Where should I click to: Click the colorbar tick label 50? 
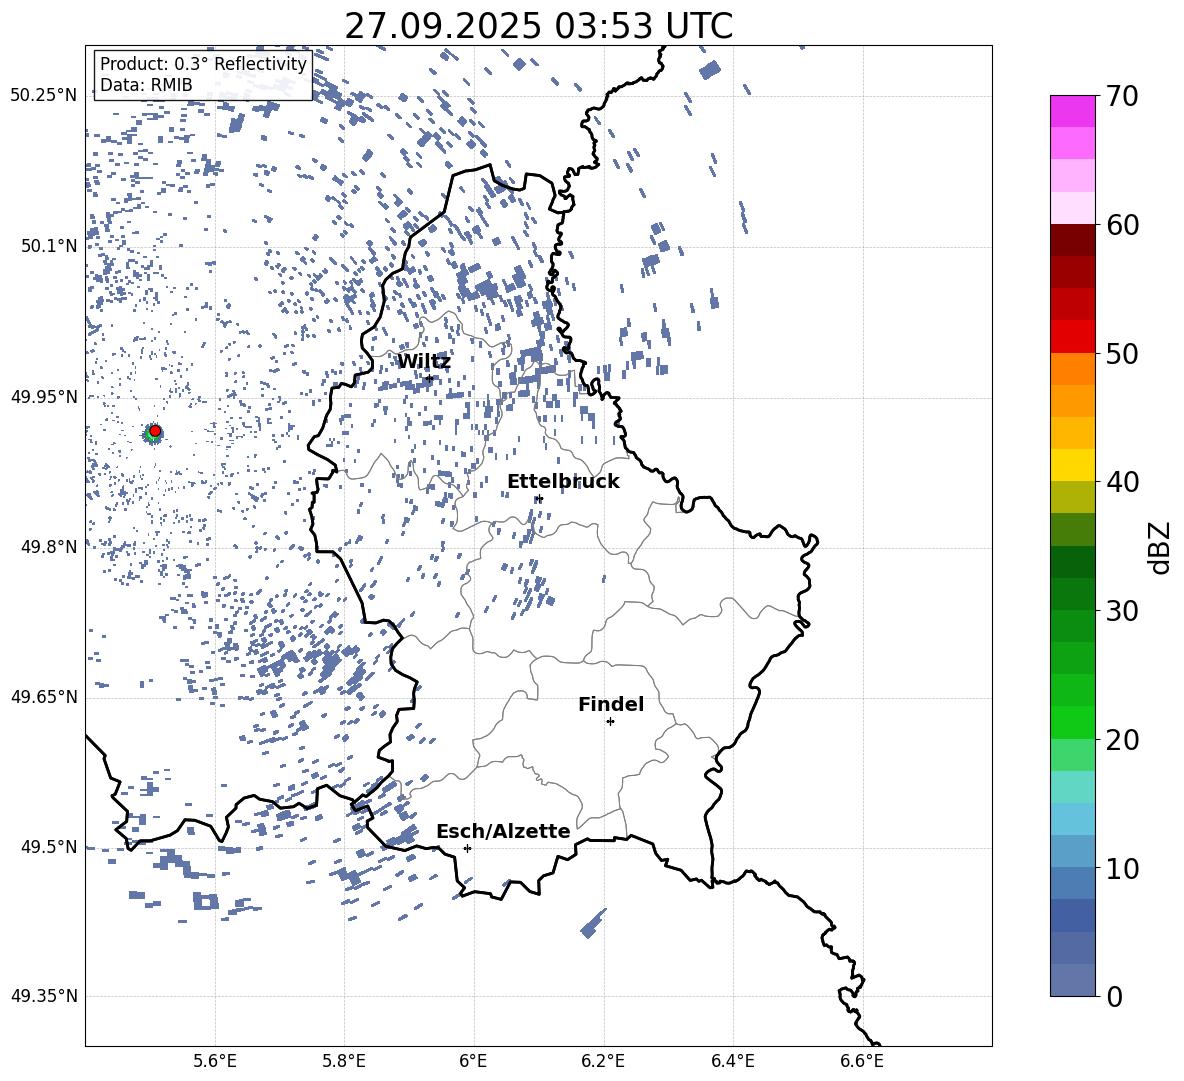1123,354
